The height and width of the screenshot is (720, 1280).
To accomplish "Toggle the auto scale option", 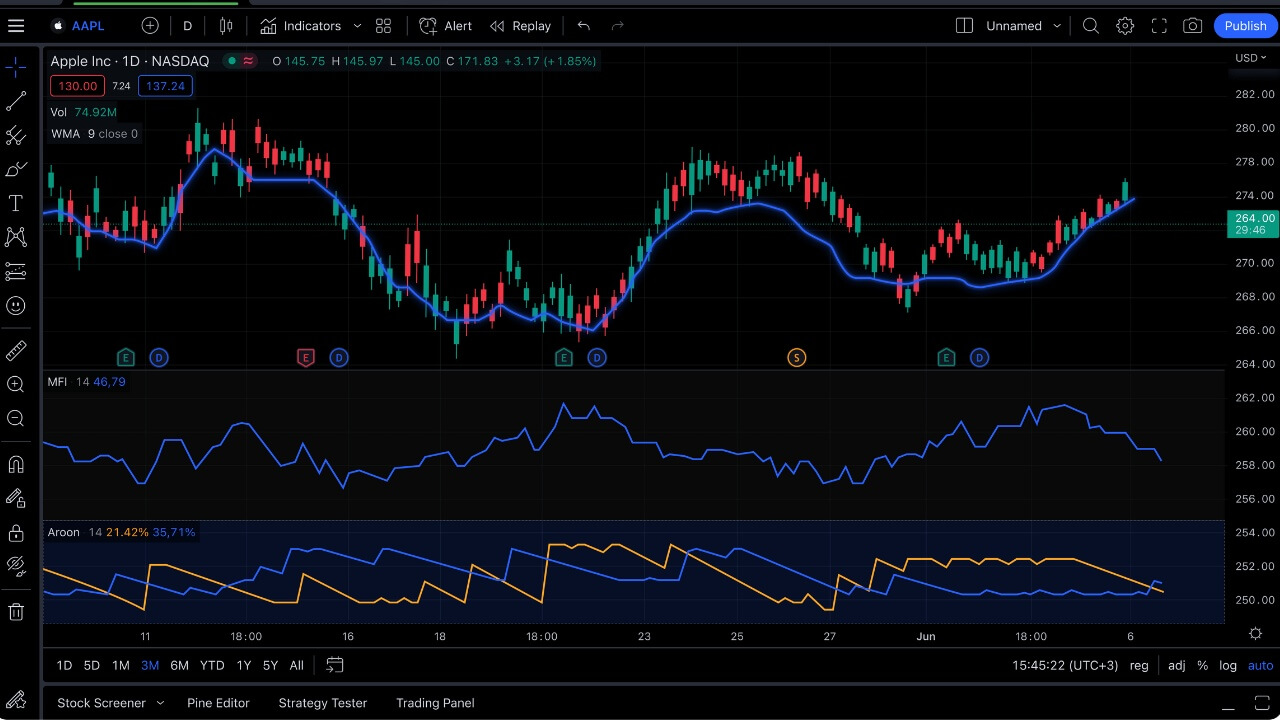I will (x=1260, y=665).
